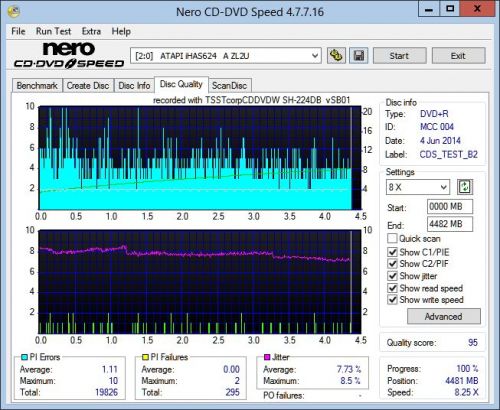Click the application icon in title bar
The height and width of the screenshot is (410, 500).
[13, 12]
